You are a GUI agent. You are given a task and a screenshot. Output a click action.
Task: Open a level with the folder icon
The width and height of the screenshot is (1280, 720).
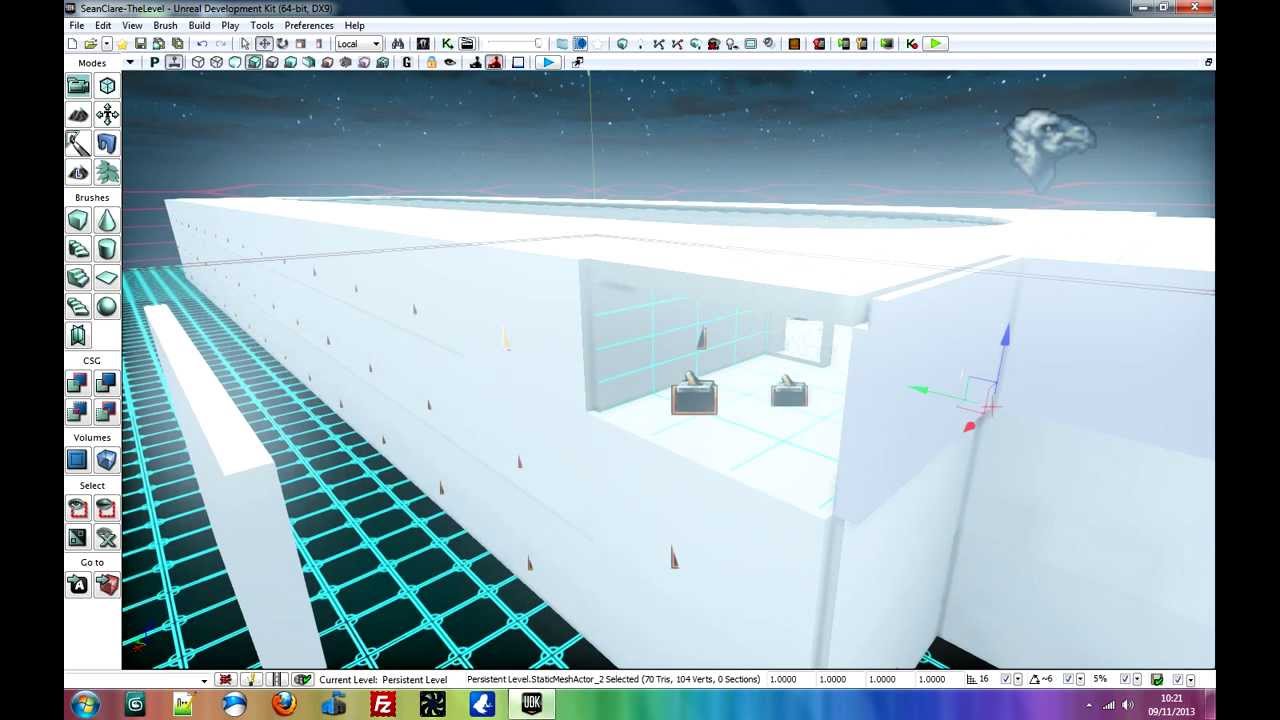pos(90,44)
